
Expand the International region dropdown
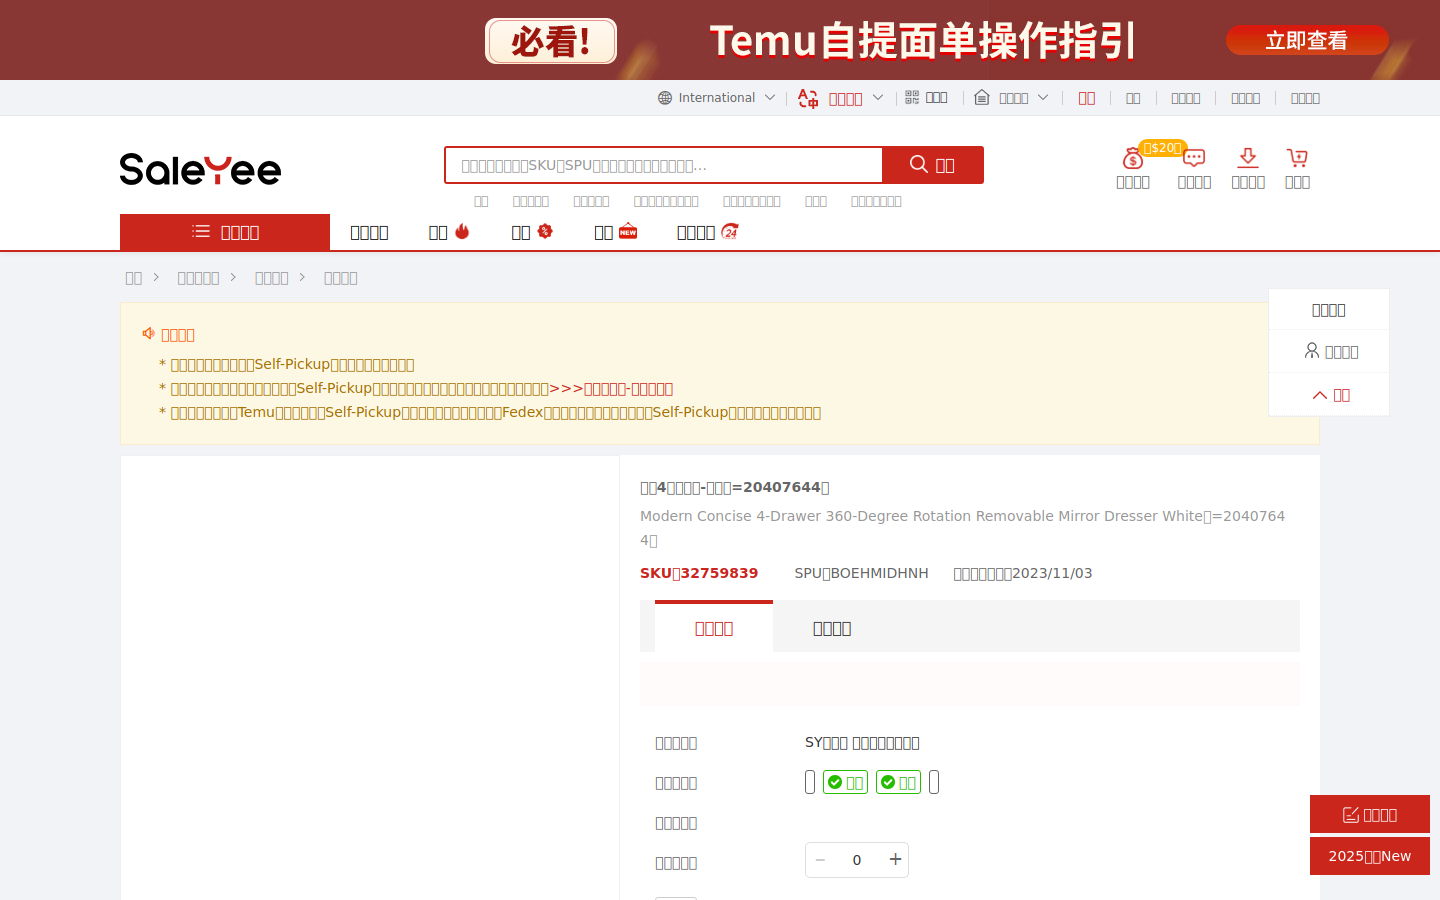(716, 98)
